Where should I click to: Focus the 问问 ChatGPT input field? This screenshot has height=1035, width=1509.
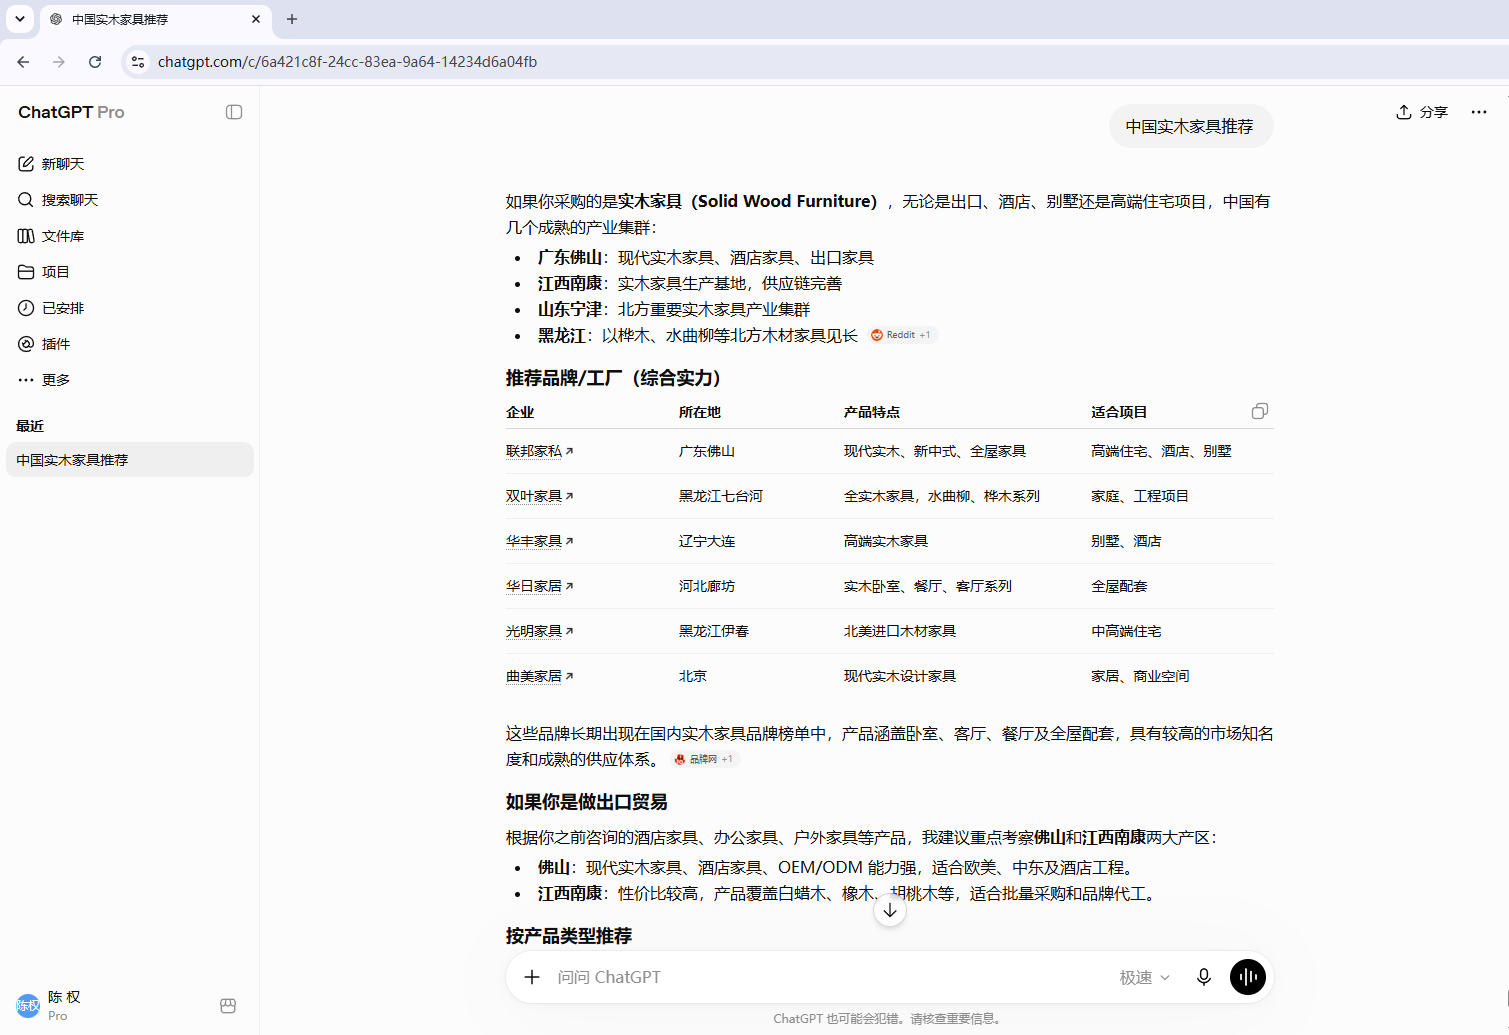pyautogui.click(x=830, y=977)
